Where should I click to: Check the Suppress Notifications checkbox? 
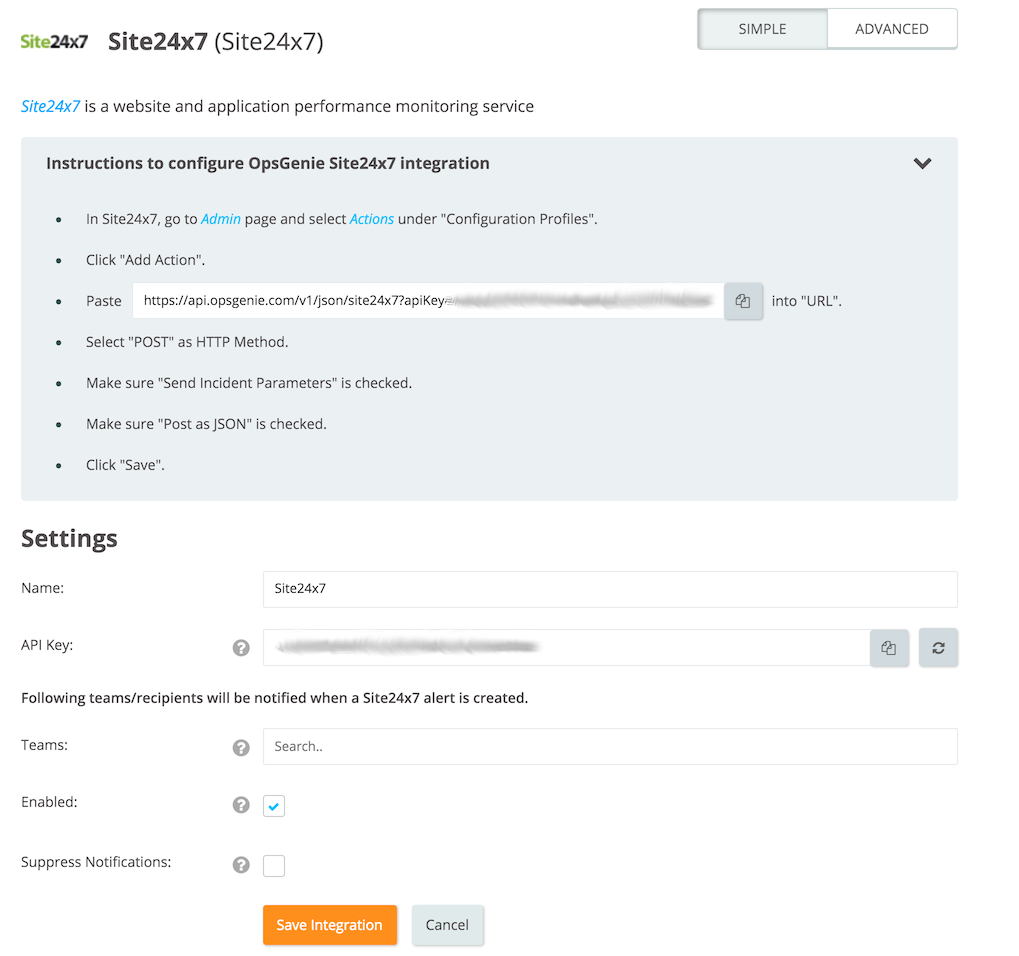click(274, 866)
